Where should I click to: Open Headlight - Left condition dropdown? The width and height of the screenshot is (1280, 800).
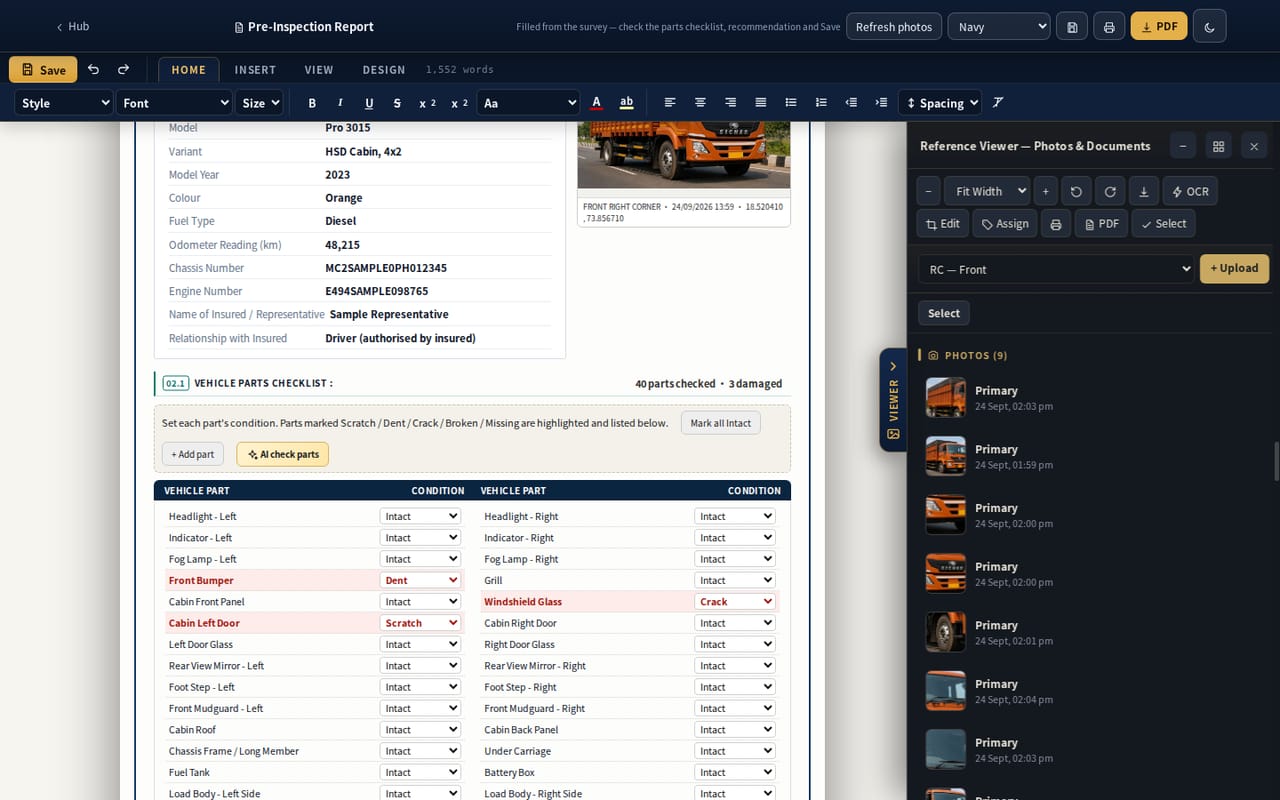tap(420, 516)
